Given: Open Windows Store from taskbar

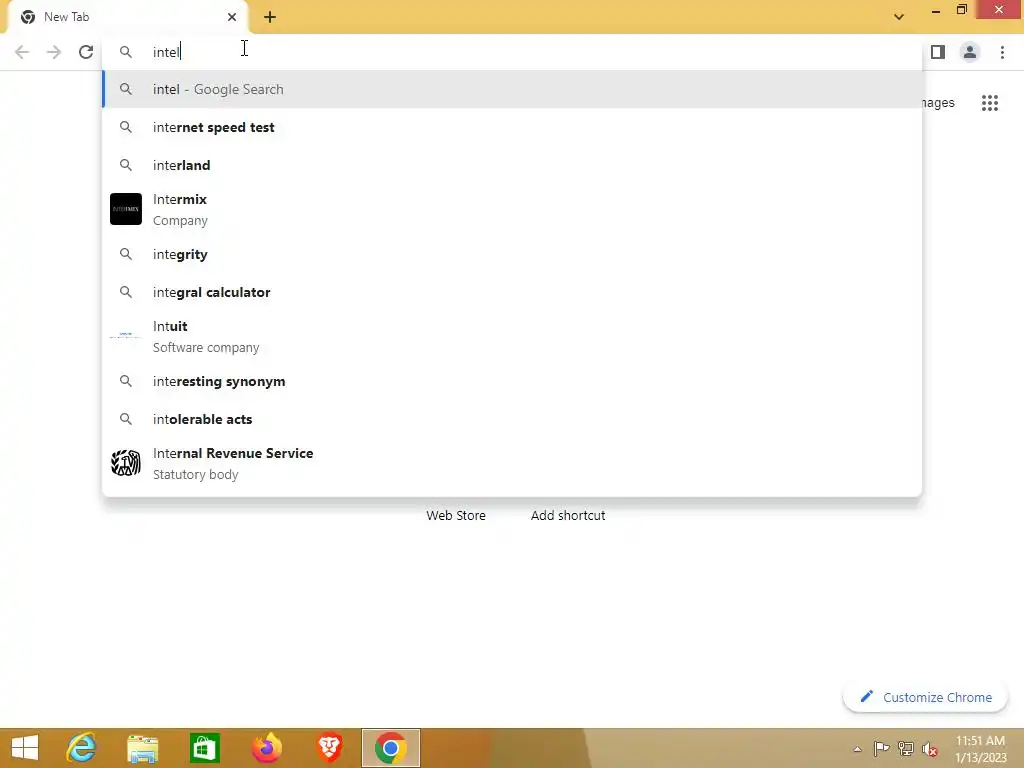Looking at the screenshot, I should pyautogui.click(x=204, y=748).
